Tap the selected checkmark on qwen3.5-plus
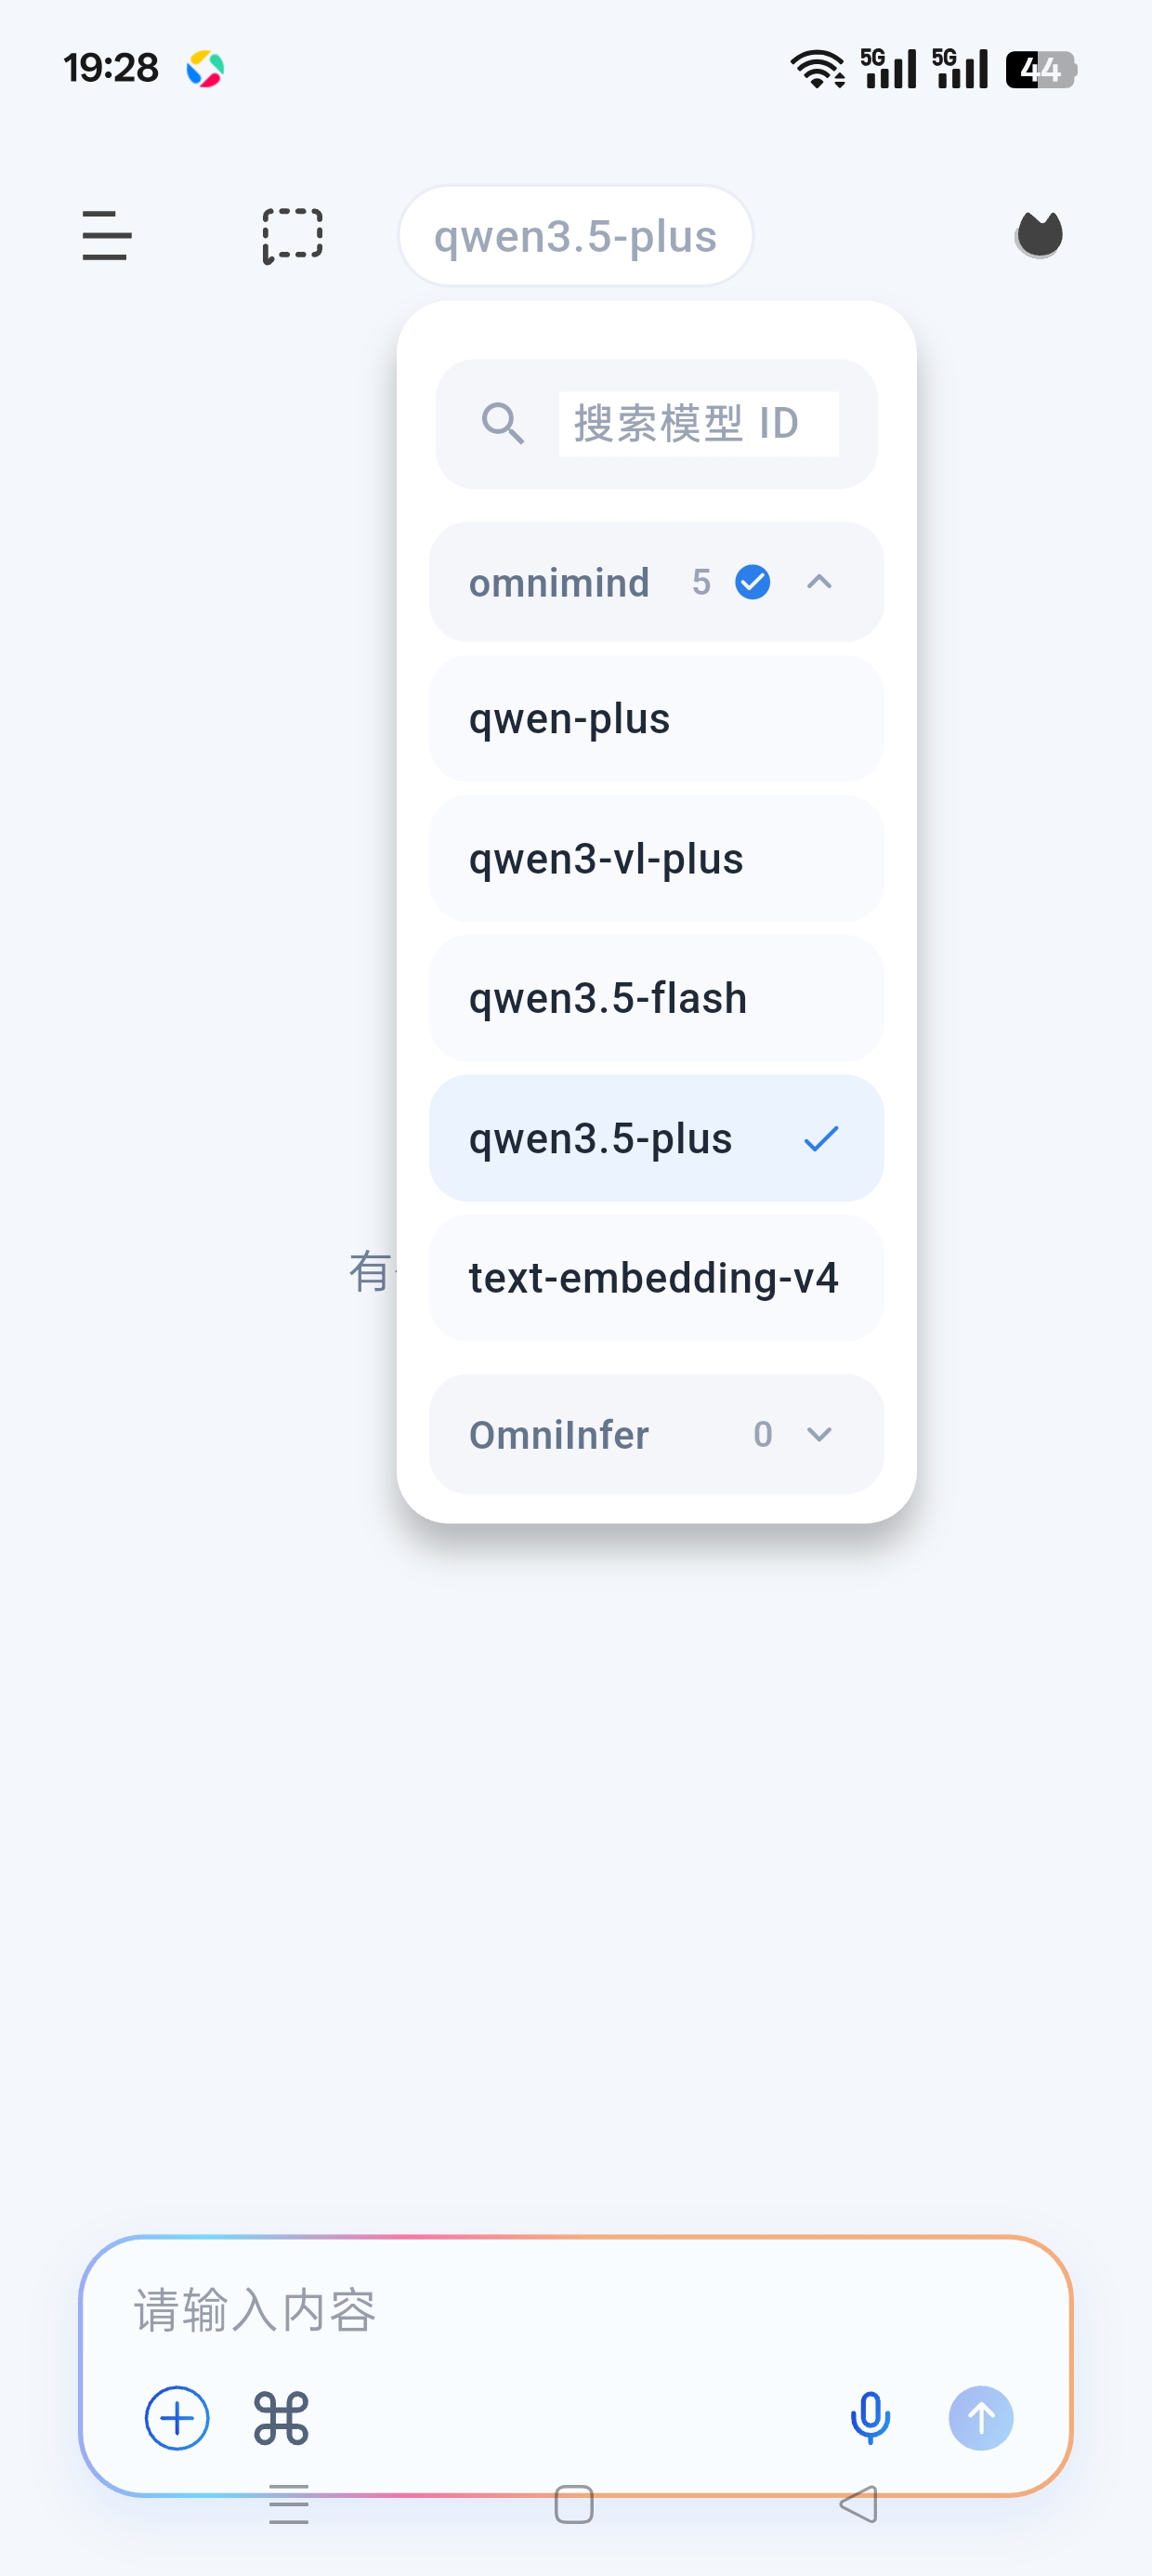 click(x=821, y=1139)
